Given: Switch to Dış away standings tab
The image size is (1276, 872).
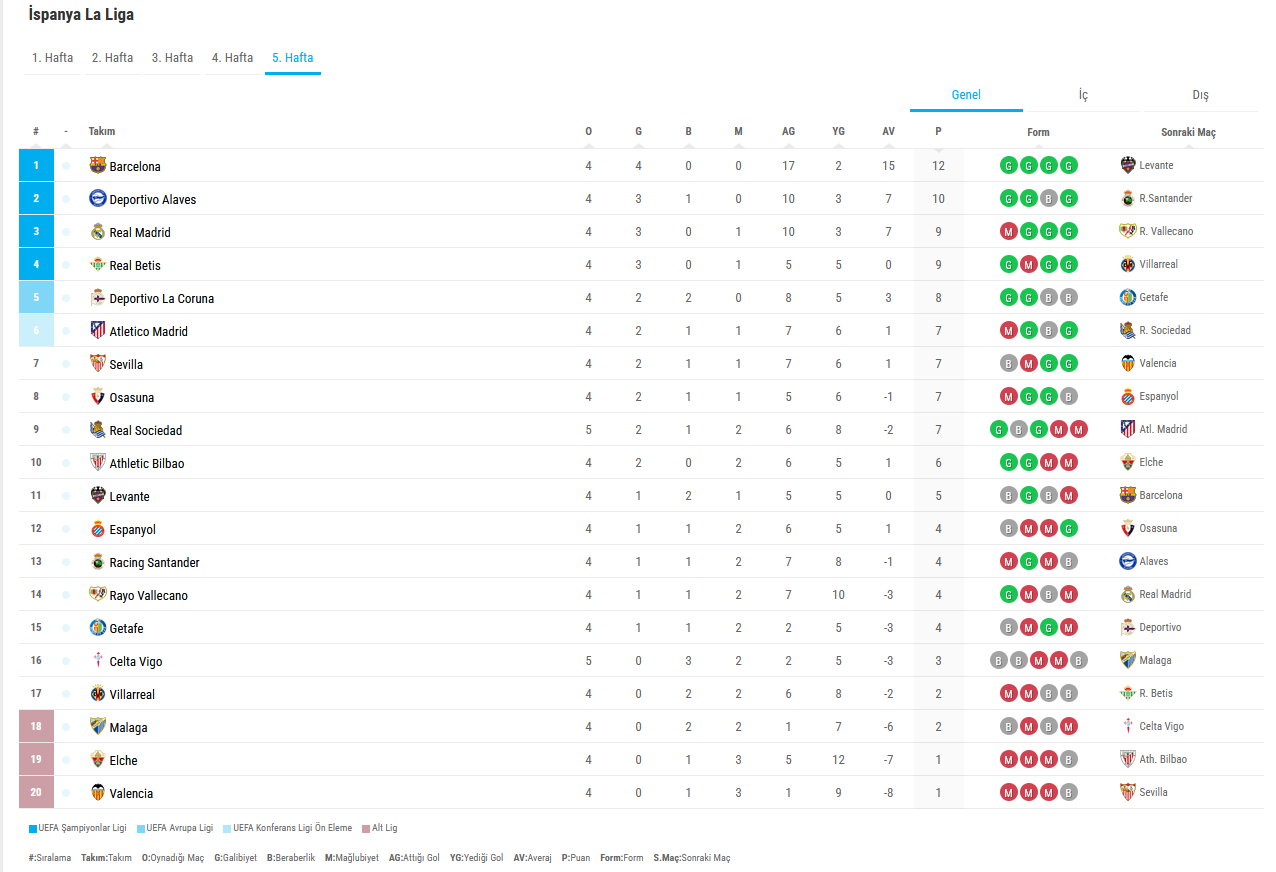Looking at the screenshot, I should [x=1200, y=95].
